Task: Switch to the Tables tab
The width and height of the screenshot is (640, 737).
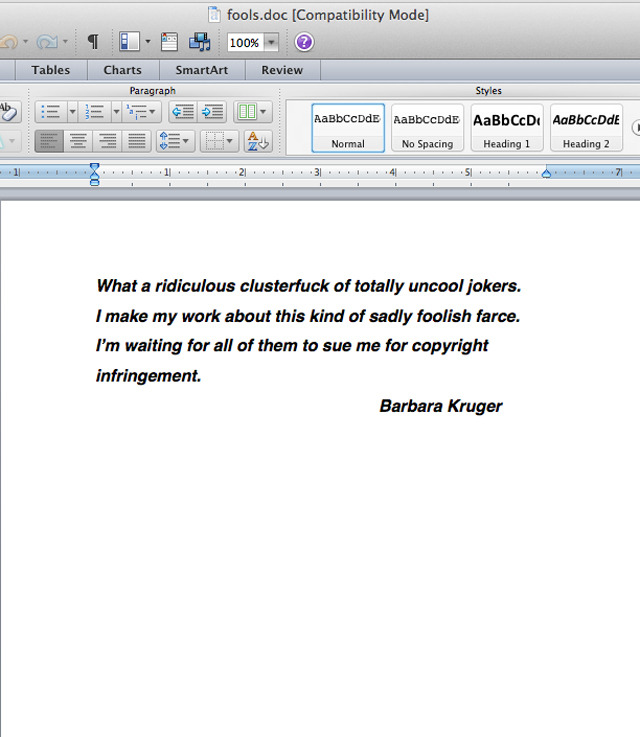Action: pyautogui.click(x=50, y=70)
